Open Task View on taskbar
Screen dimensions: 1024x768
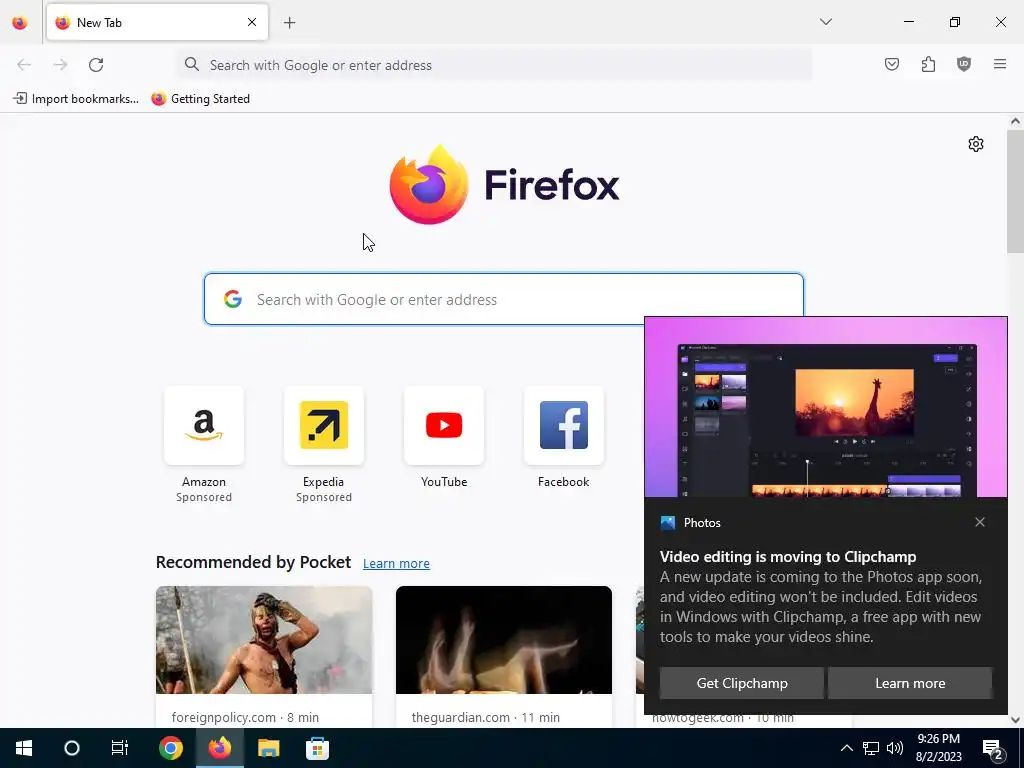[x=120, y=748]
